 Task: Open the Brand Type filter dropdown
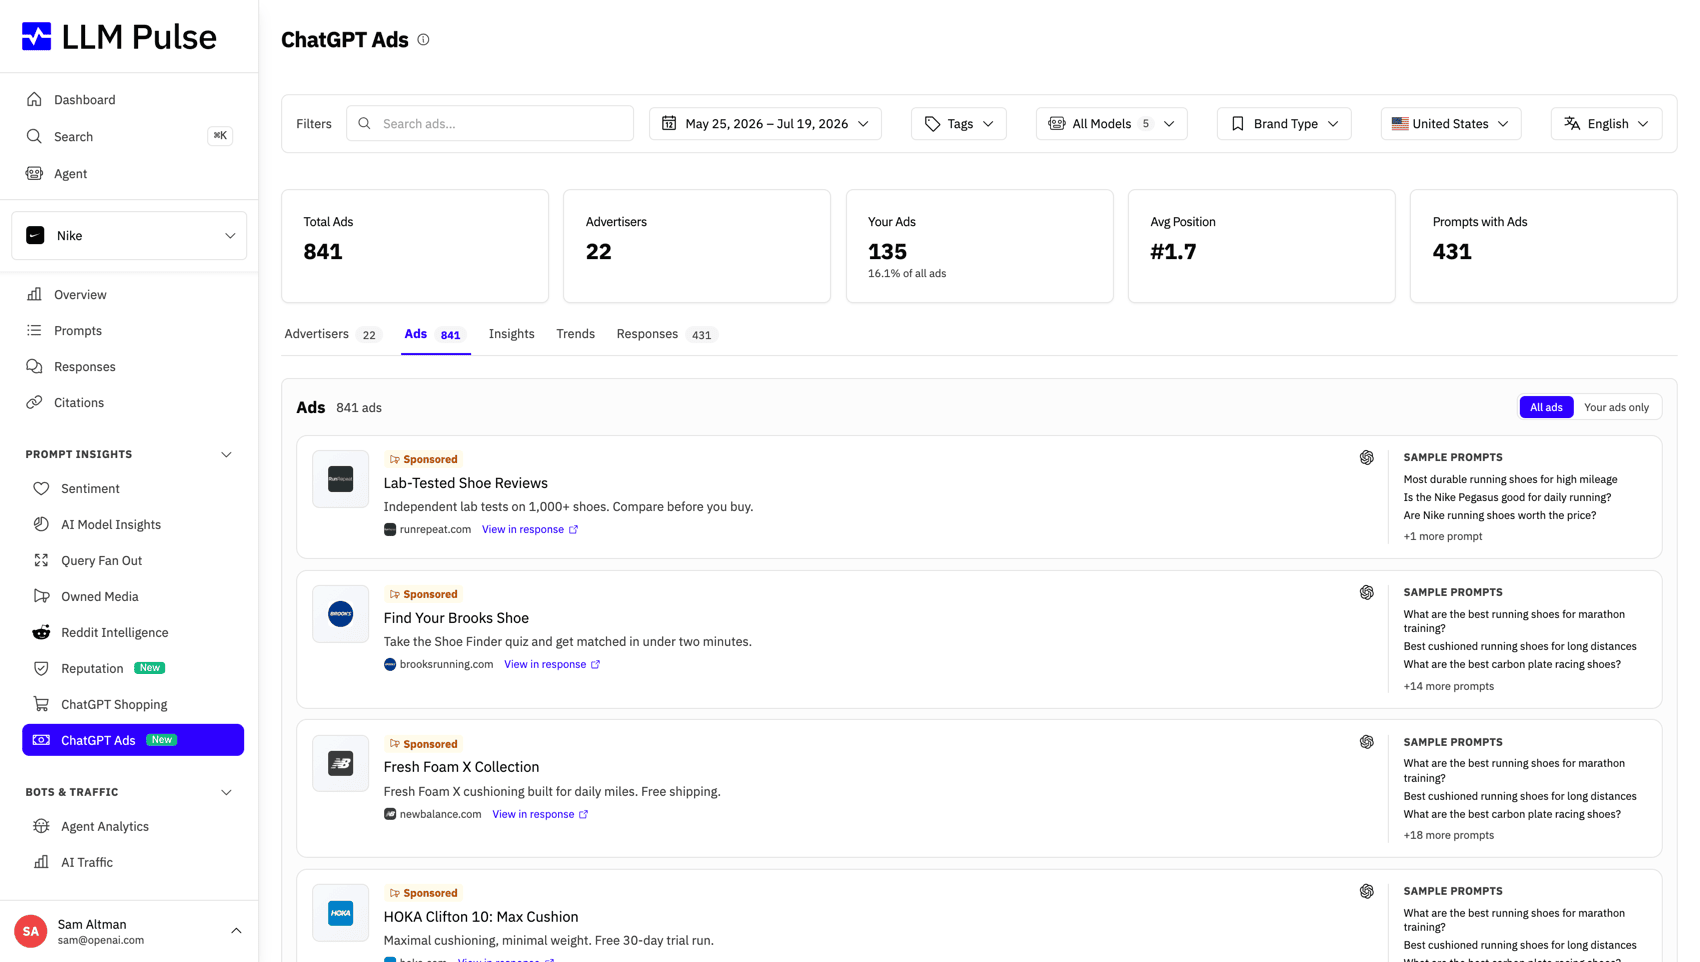coord(1284,124)
